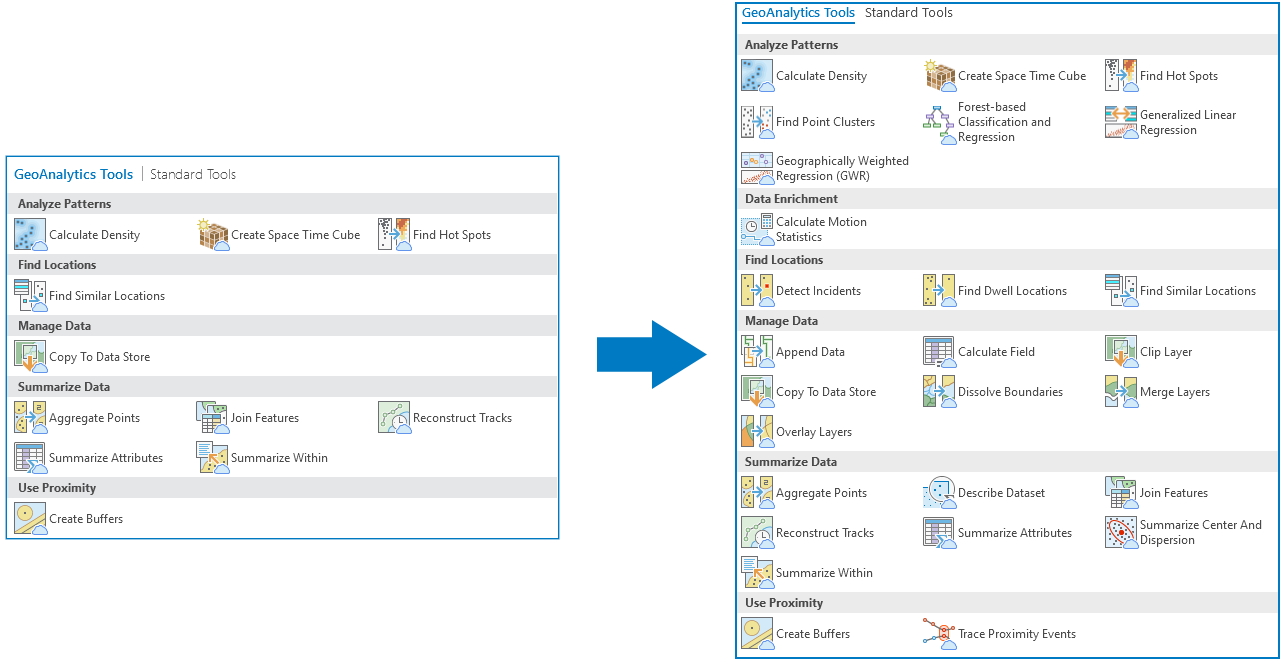Click Find Locations header in left panel
This screenshot has height=666, width=1283.
pos(282,265)
